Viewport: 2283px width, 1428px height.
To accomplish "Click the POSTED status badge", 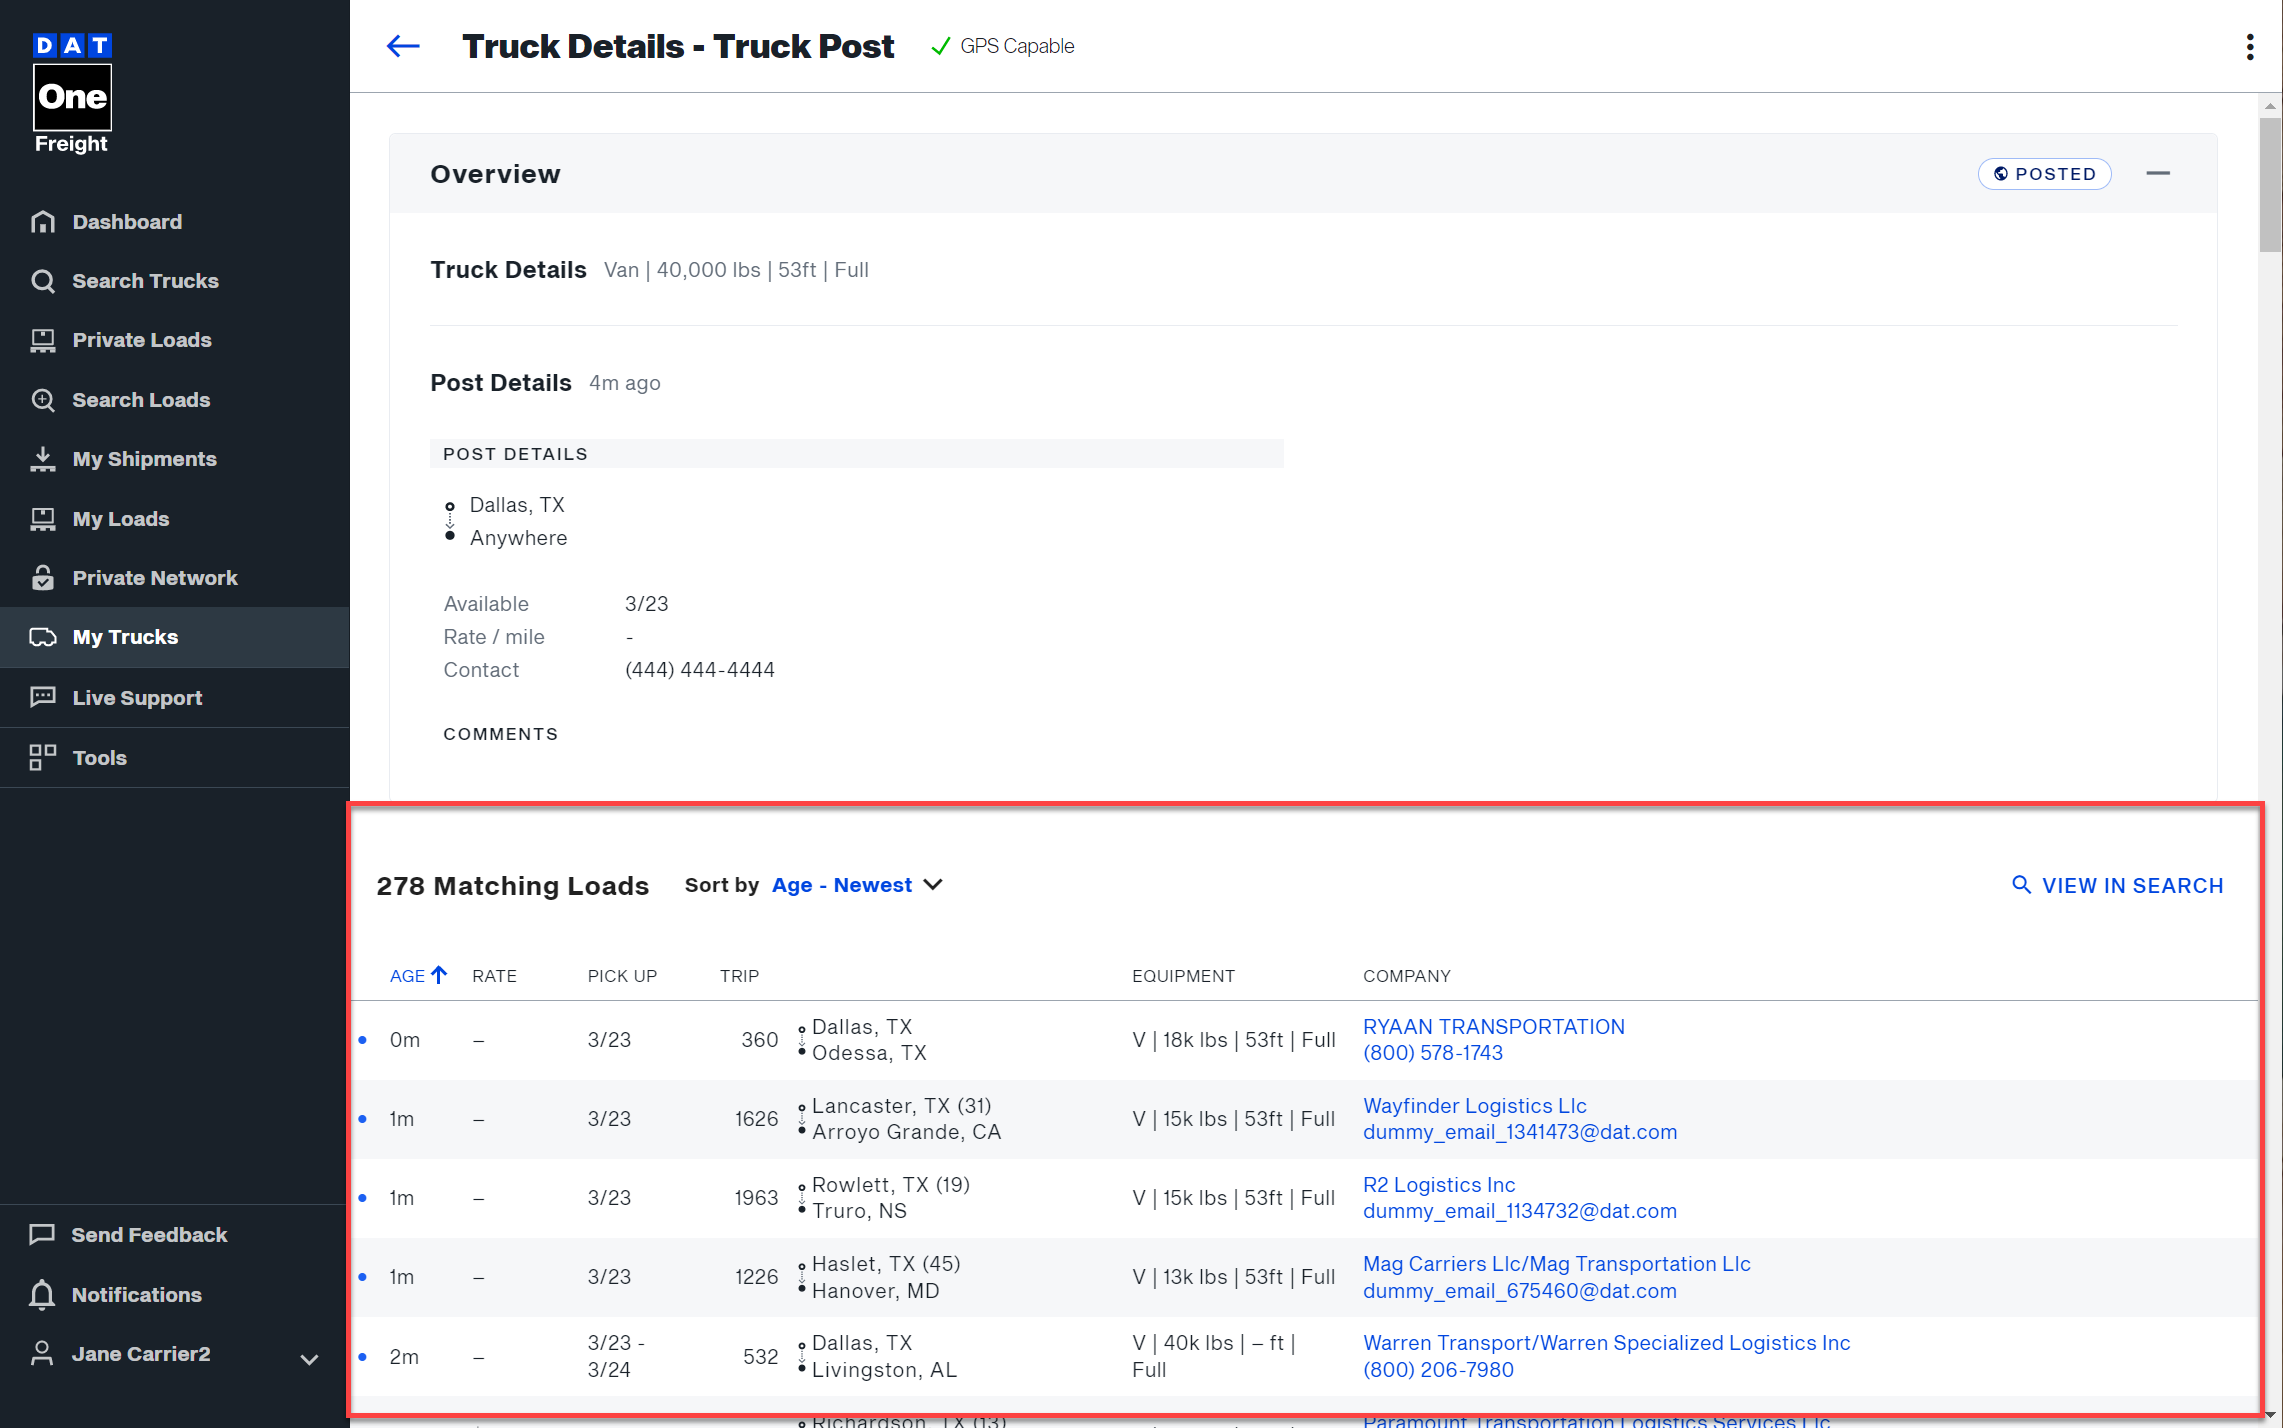I will click(x=2044, y=173).
